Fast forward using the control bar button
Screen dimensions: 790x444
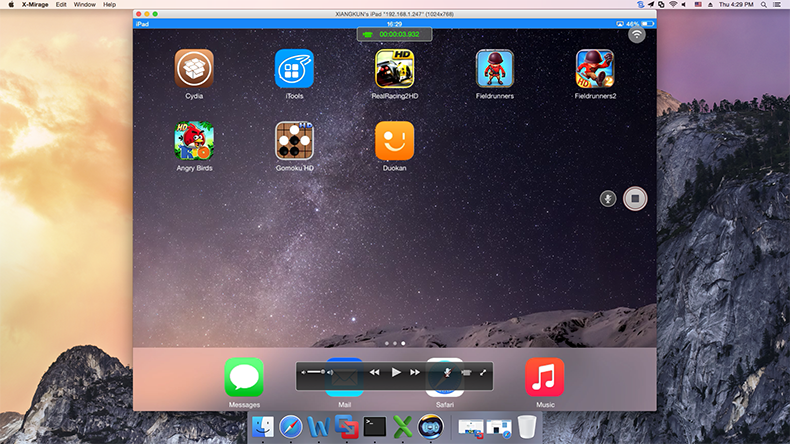415,372
